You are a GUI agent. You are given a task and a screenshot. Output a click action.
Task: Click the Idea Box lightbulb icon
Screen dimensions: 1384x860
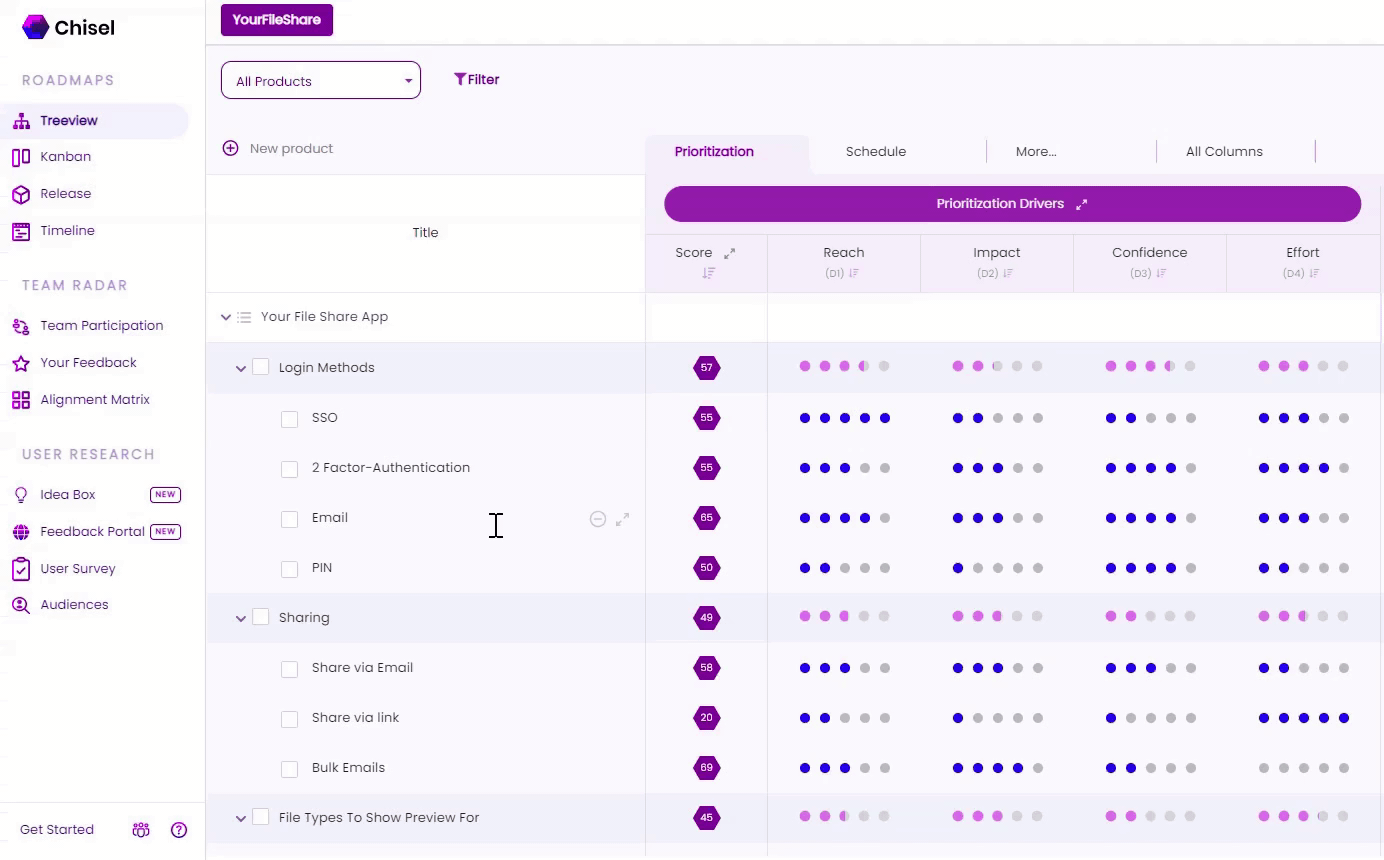[21, 495]
